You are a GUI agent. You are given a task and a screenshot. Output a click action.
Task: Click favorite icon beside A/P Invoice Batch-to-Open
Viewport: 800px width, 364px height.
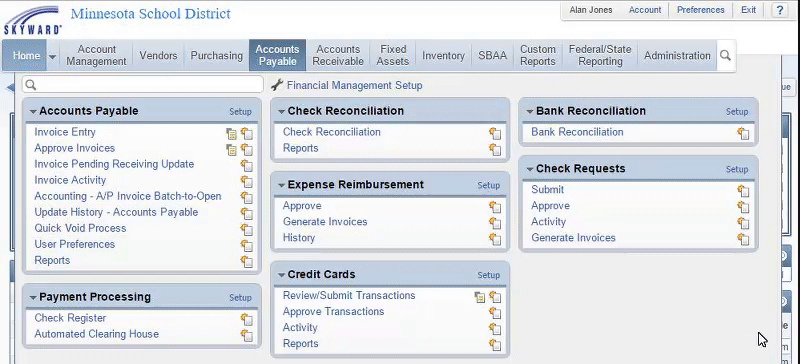click(x=247, y=198)
